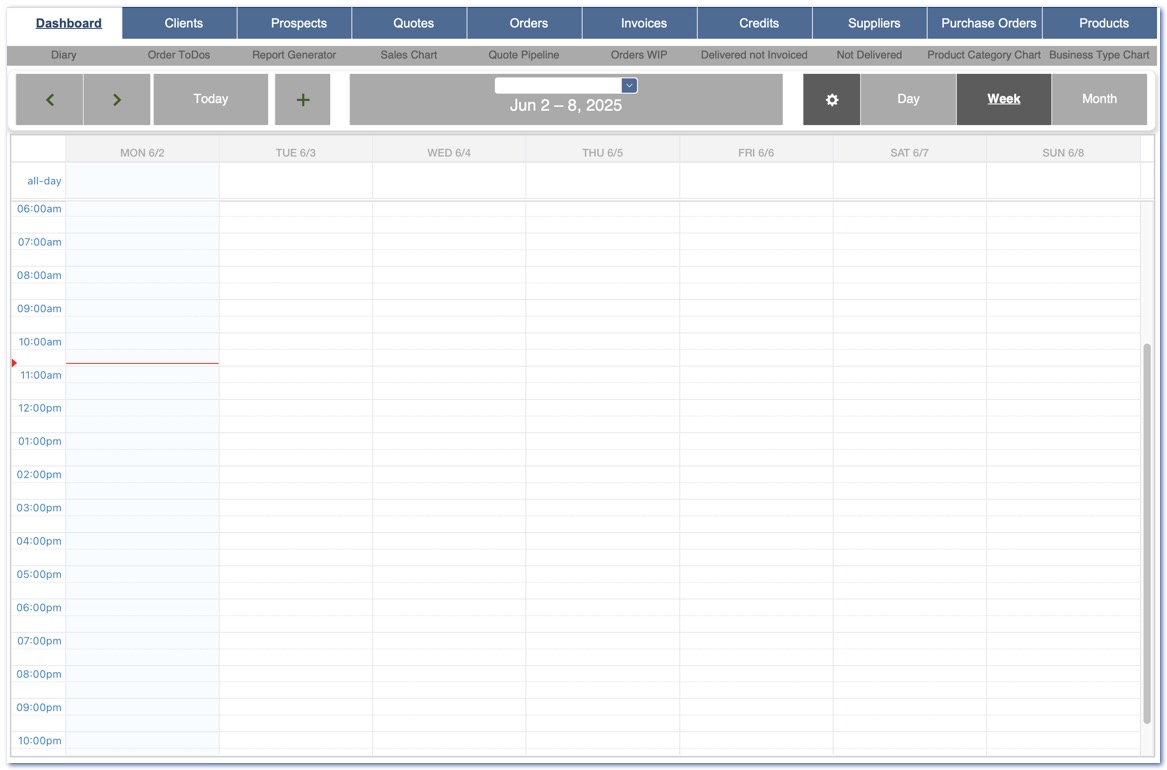Advance to next week with right arrow
The image size is (1167, 770).
coord(117,99)
